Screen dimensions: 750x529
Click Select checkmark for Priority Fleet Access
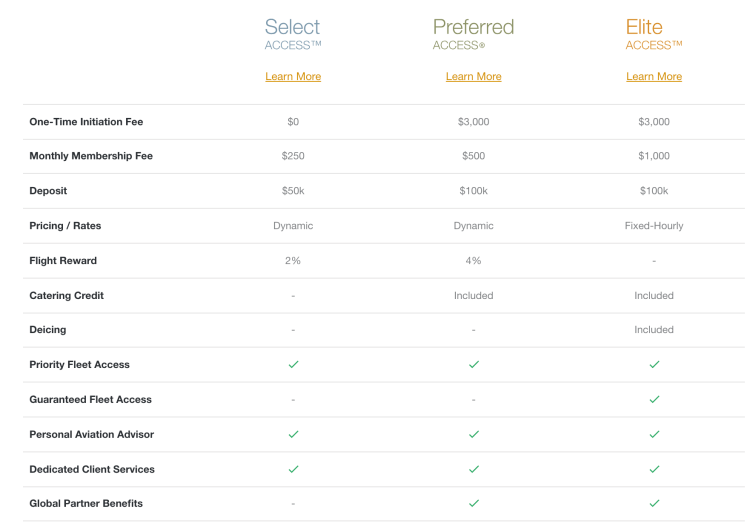293,365
